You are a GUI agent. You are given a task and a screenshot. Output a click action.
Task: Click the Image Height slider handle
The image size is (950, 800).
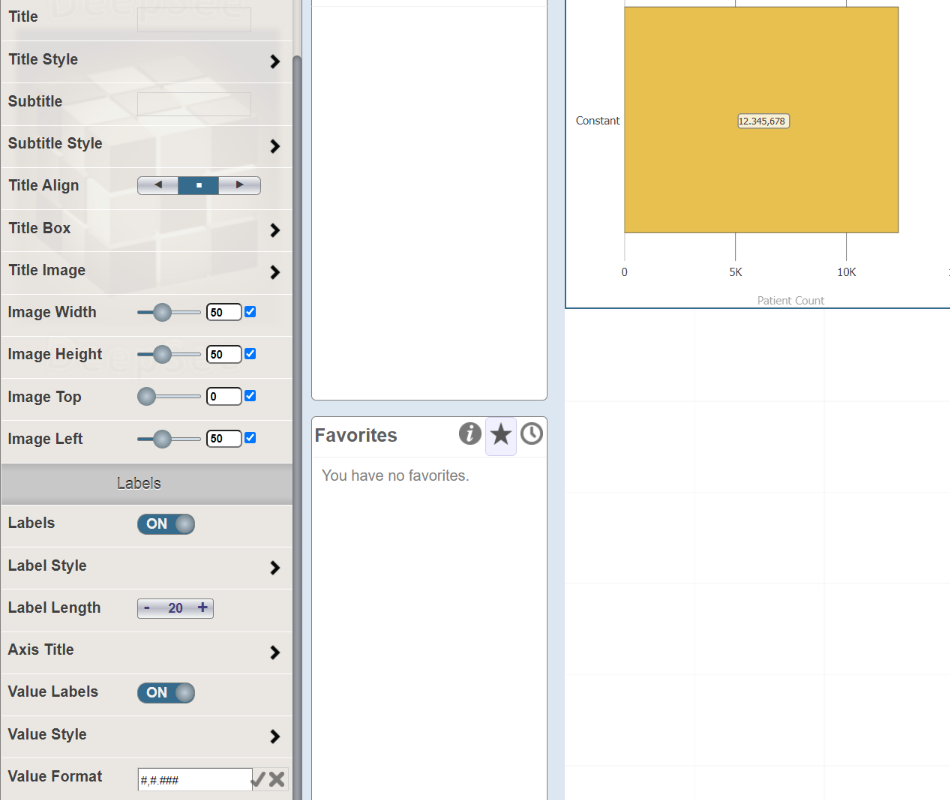click(162, 355)
